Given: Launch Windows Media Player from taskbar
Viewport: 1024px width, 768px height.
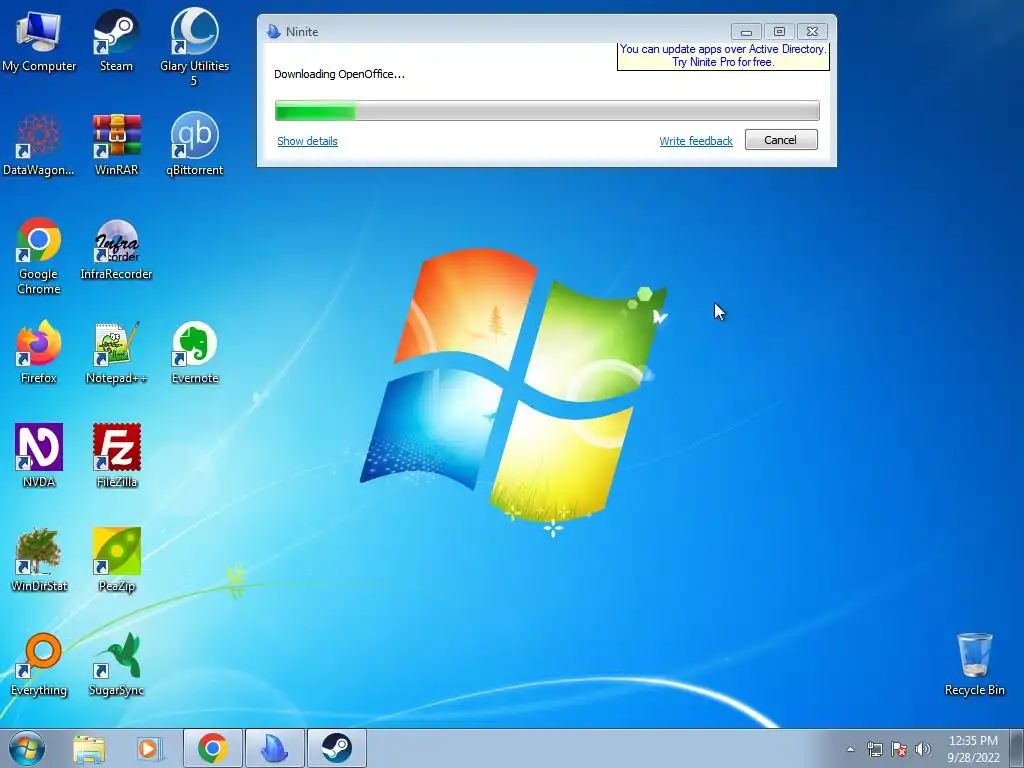Looking at the screenshot, I should pos(150,748).
